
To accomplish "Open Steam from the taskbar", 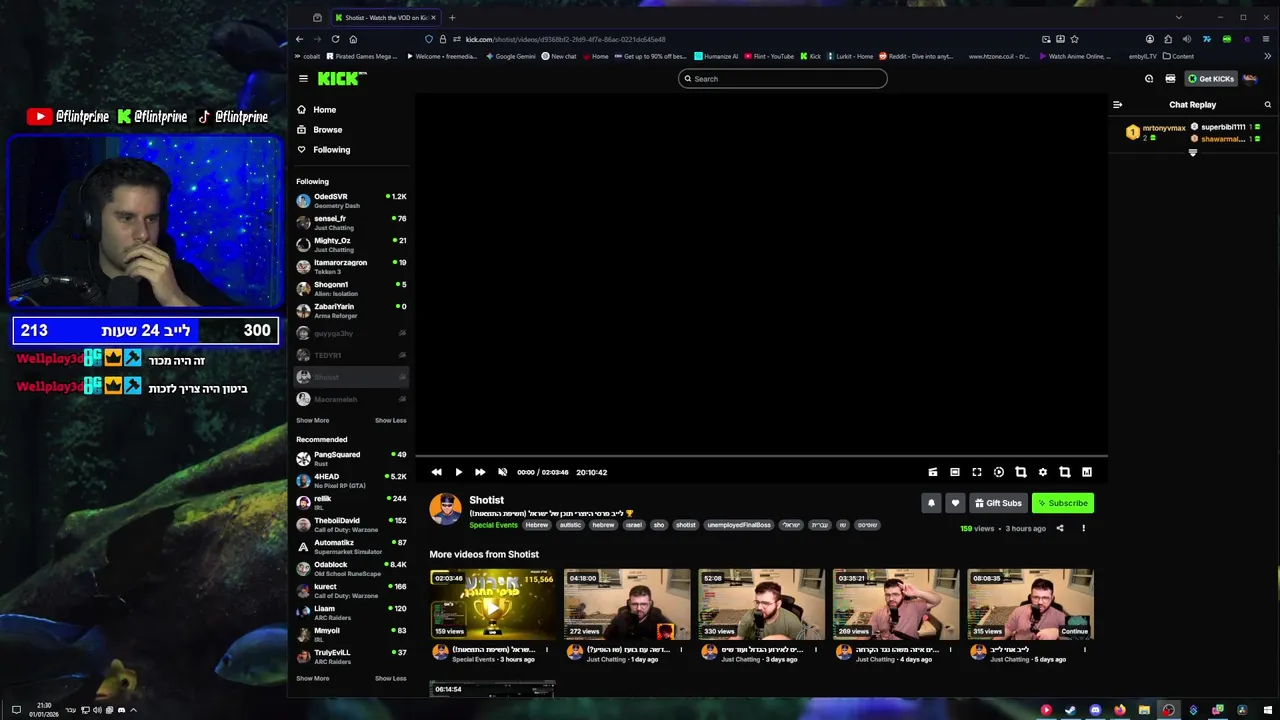I will pos(1070,710).
